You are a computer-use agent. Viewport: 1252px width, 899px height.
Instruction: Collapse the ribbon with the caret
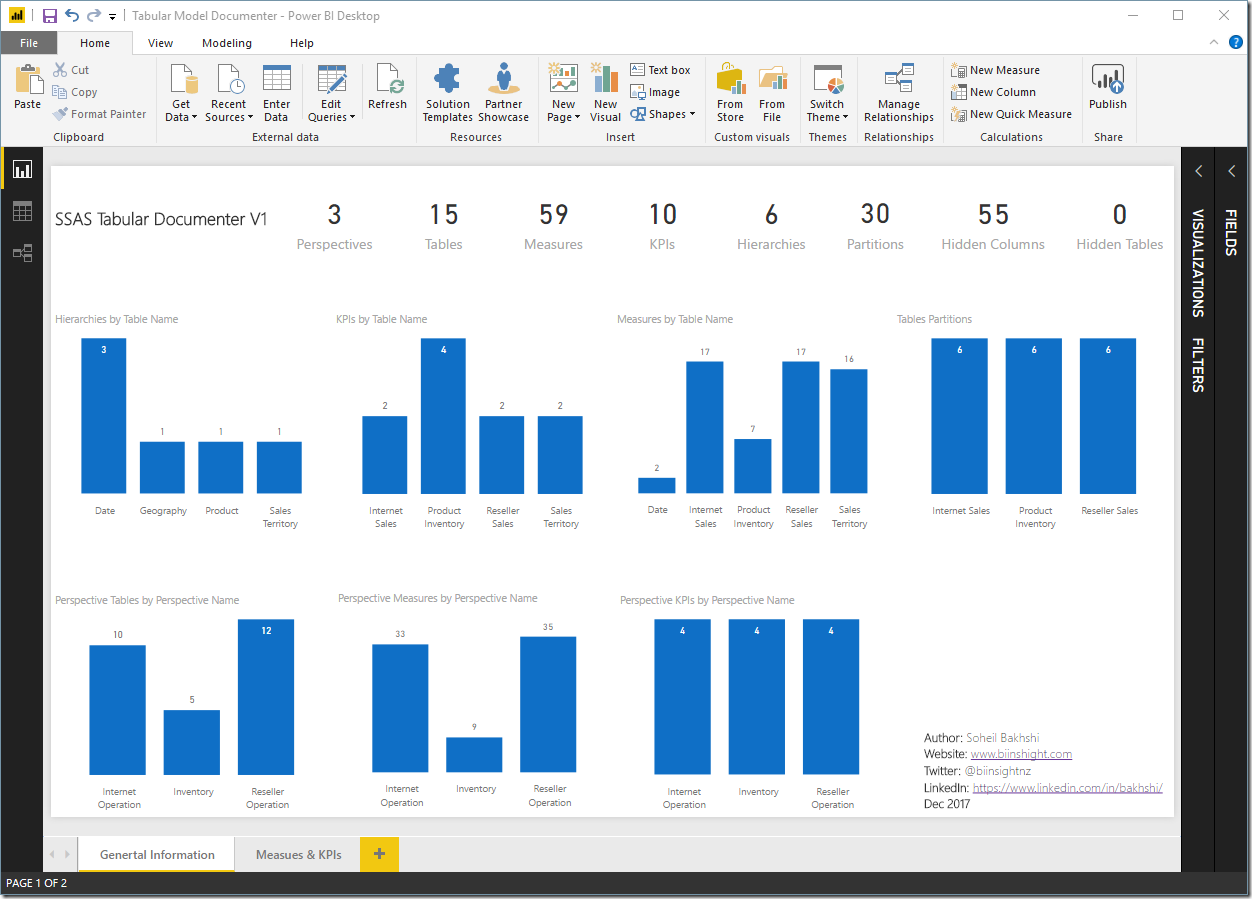coord(1214,43)
